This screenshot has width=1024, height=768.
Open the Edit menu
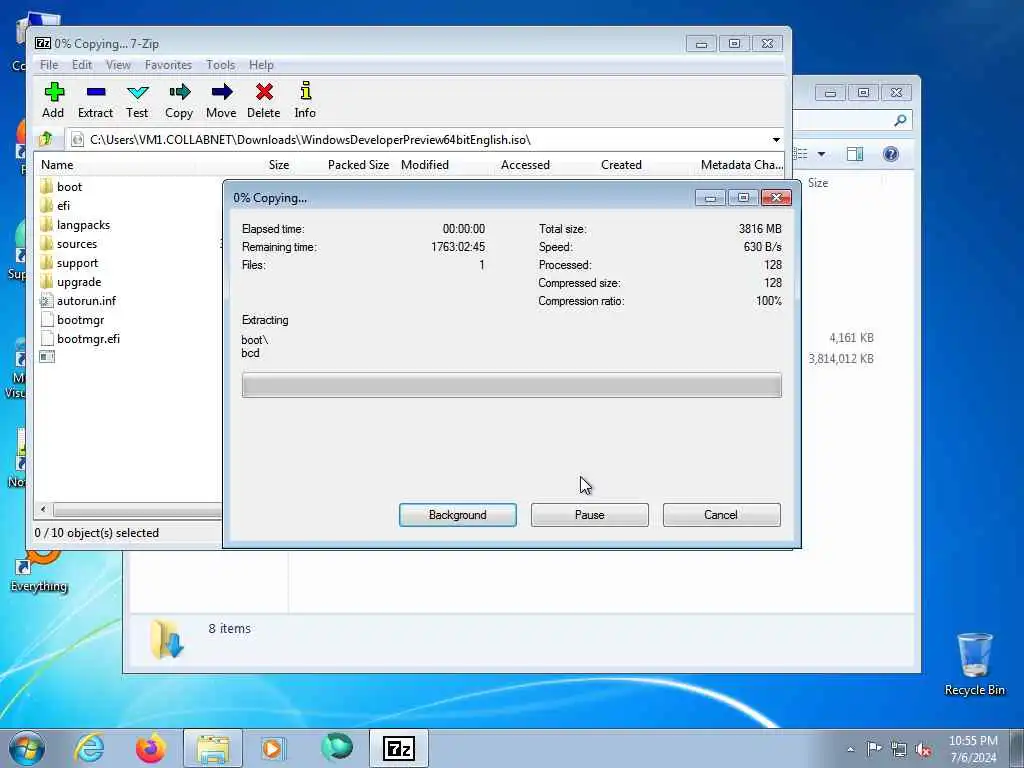pyautogui.click(x=82, y=65)
